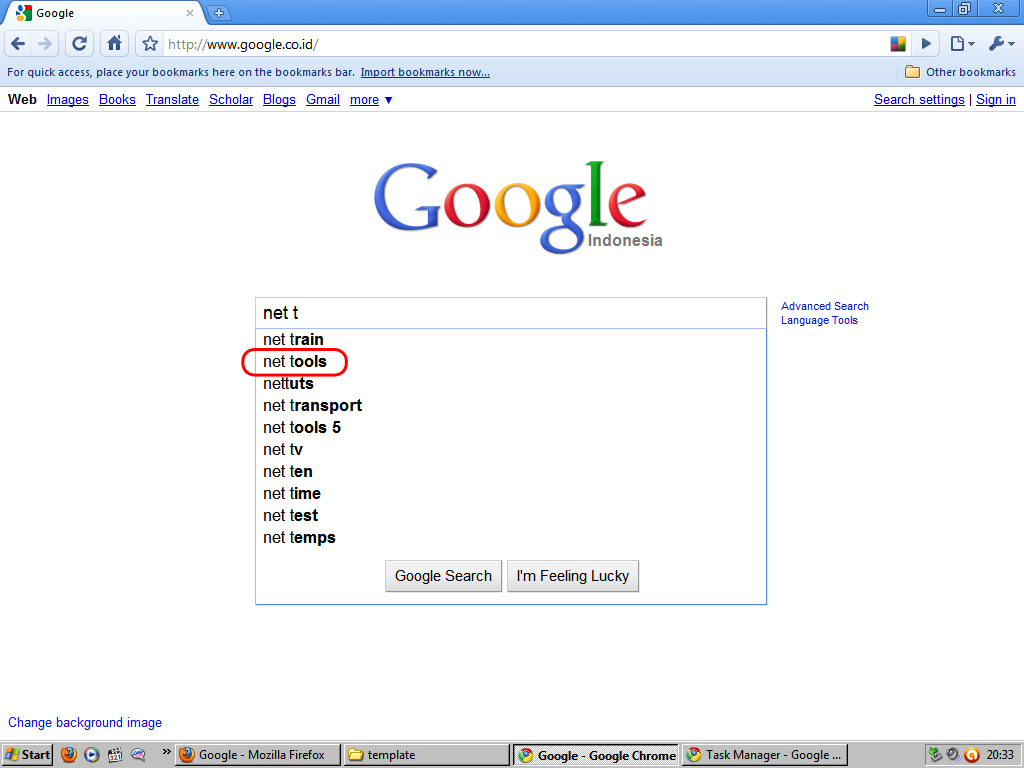Select suggestion 'net test'

[511, 515]
